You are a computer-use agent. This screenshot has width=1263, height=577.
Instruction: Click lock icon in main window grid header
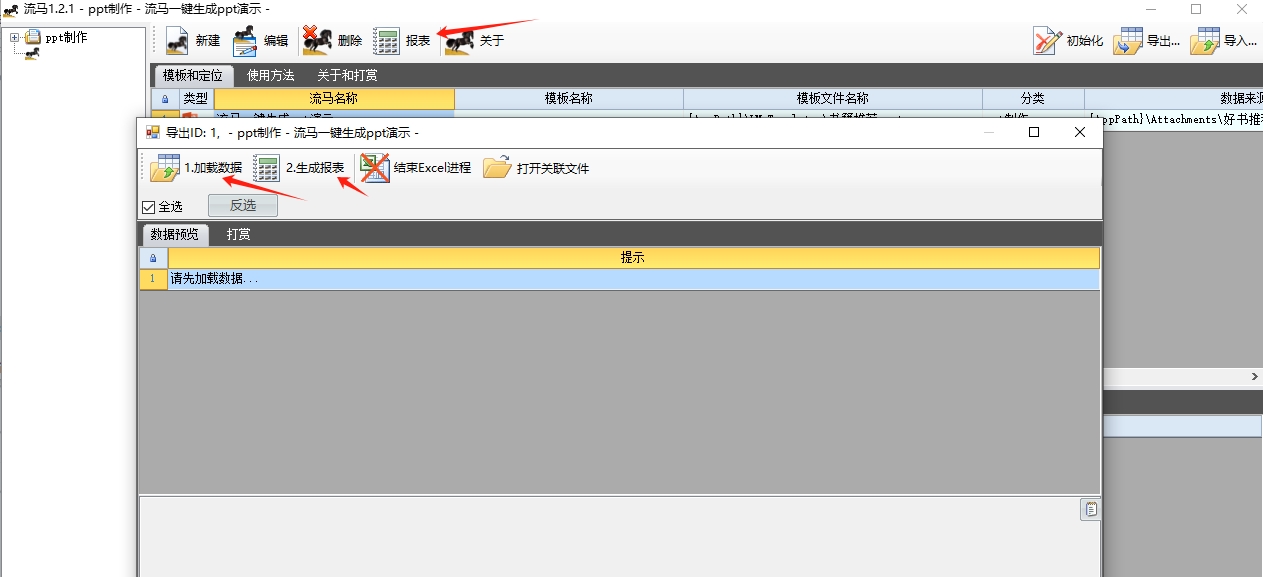165,99
